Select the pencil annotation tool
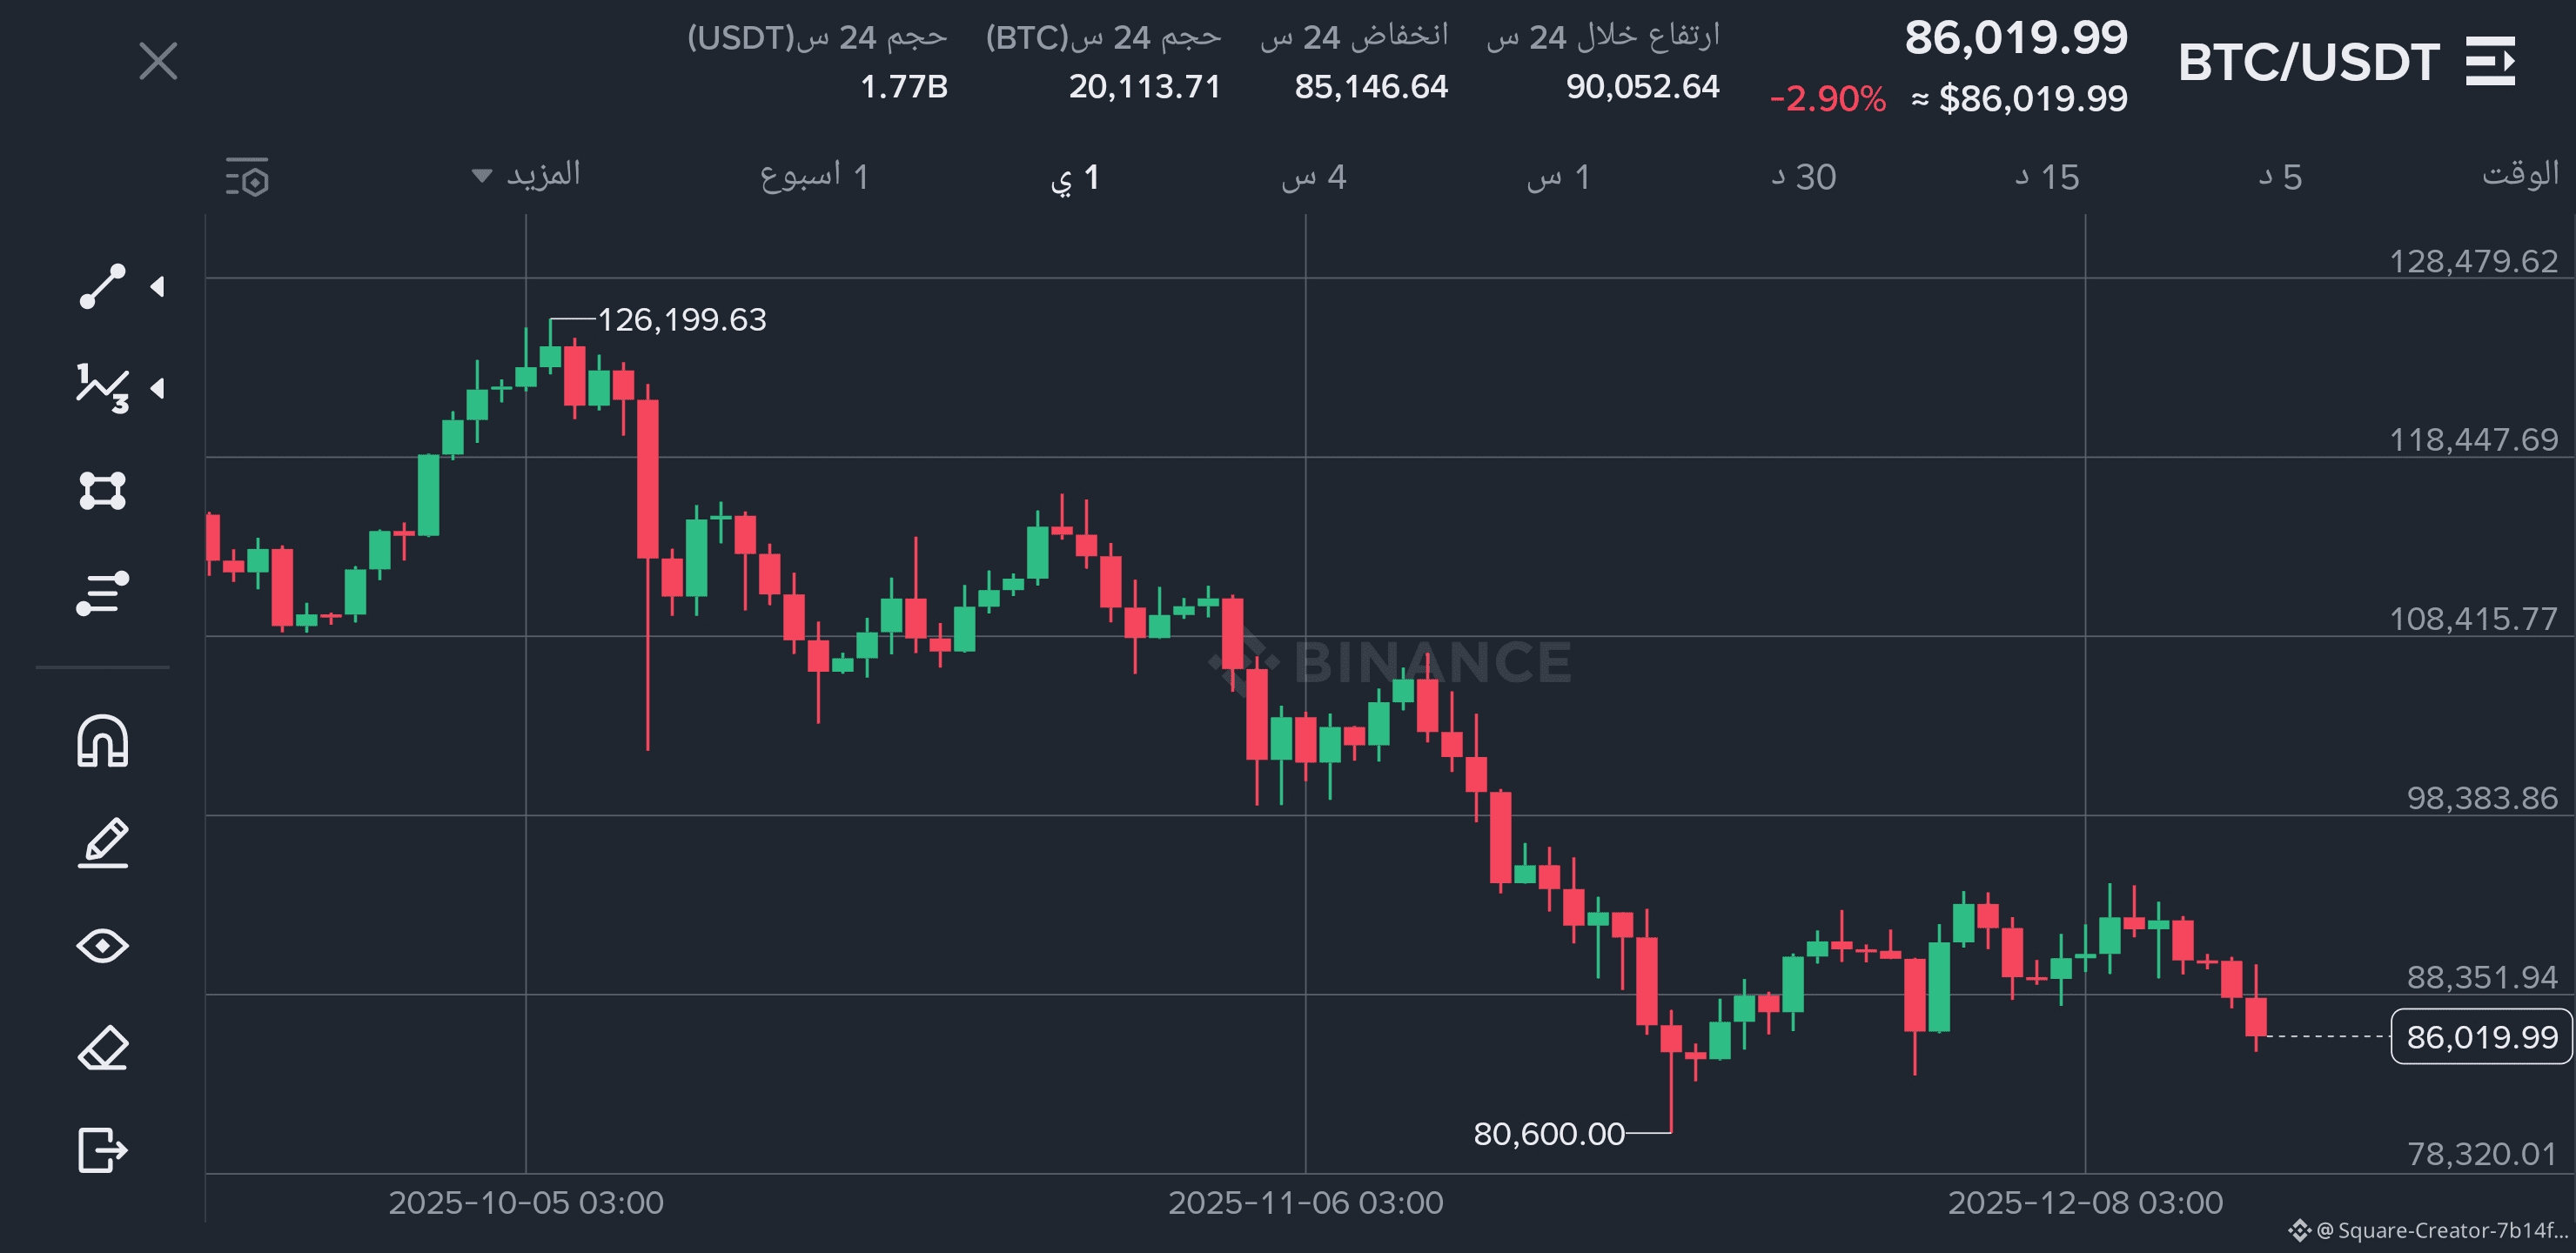This screenshot has width=2576, height=1253. pos(102,843)
